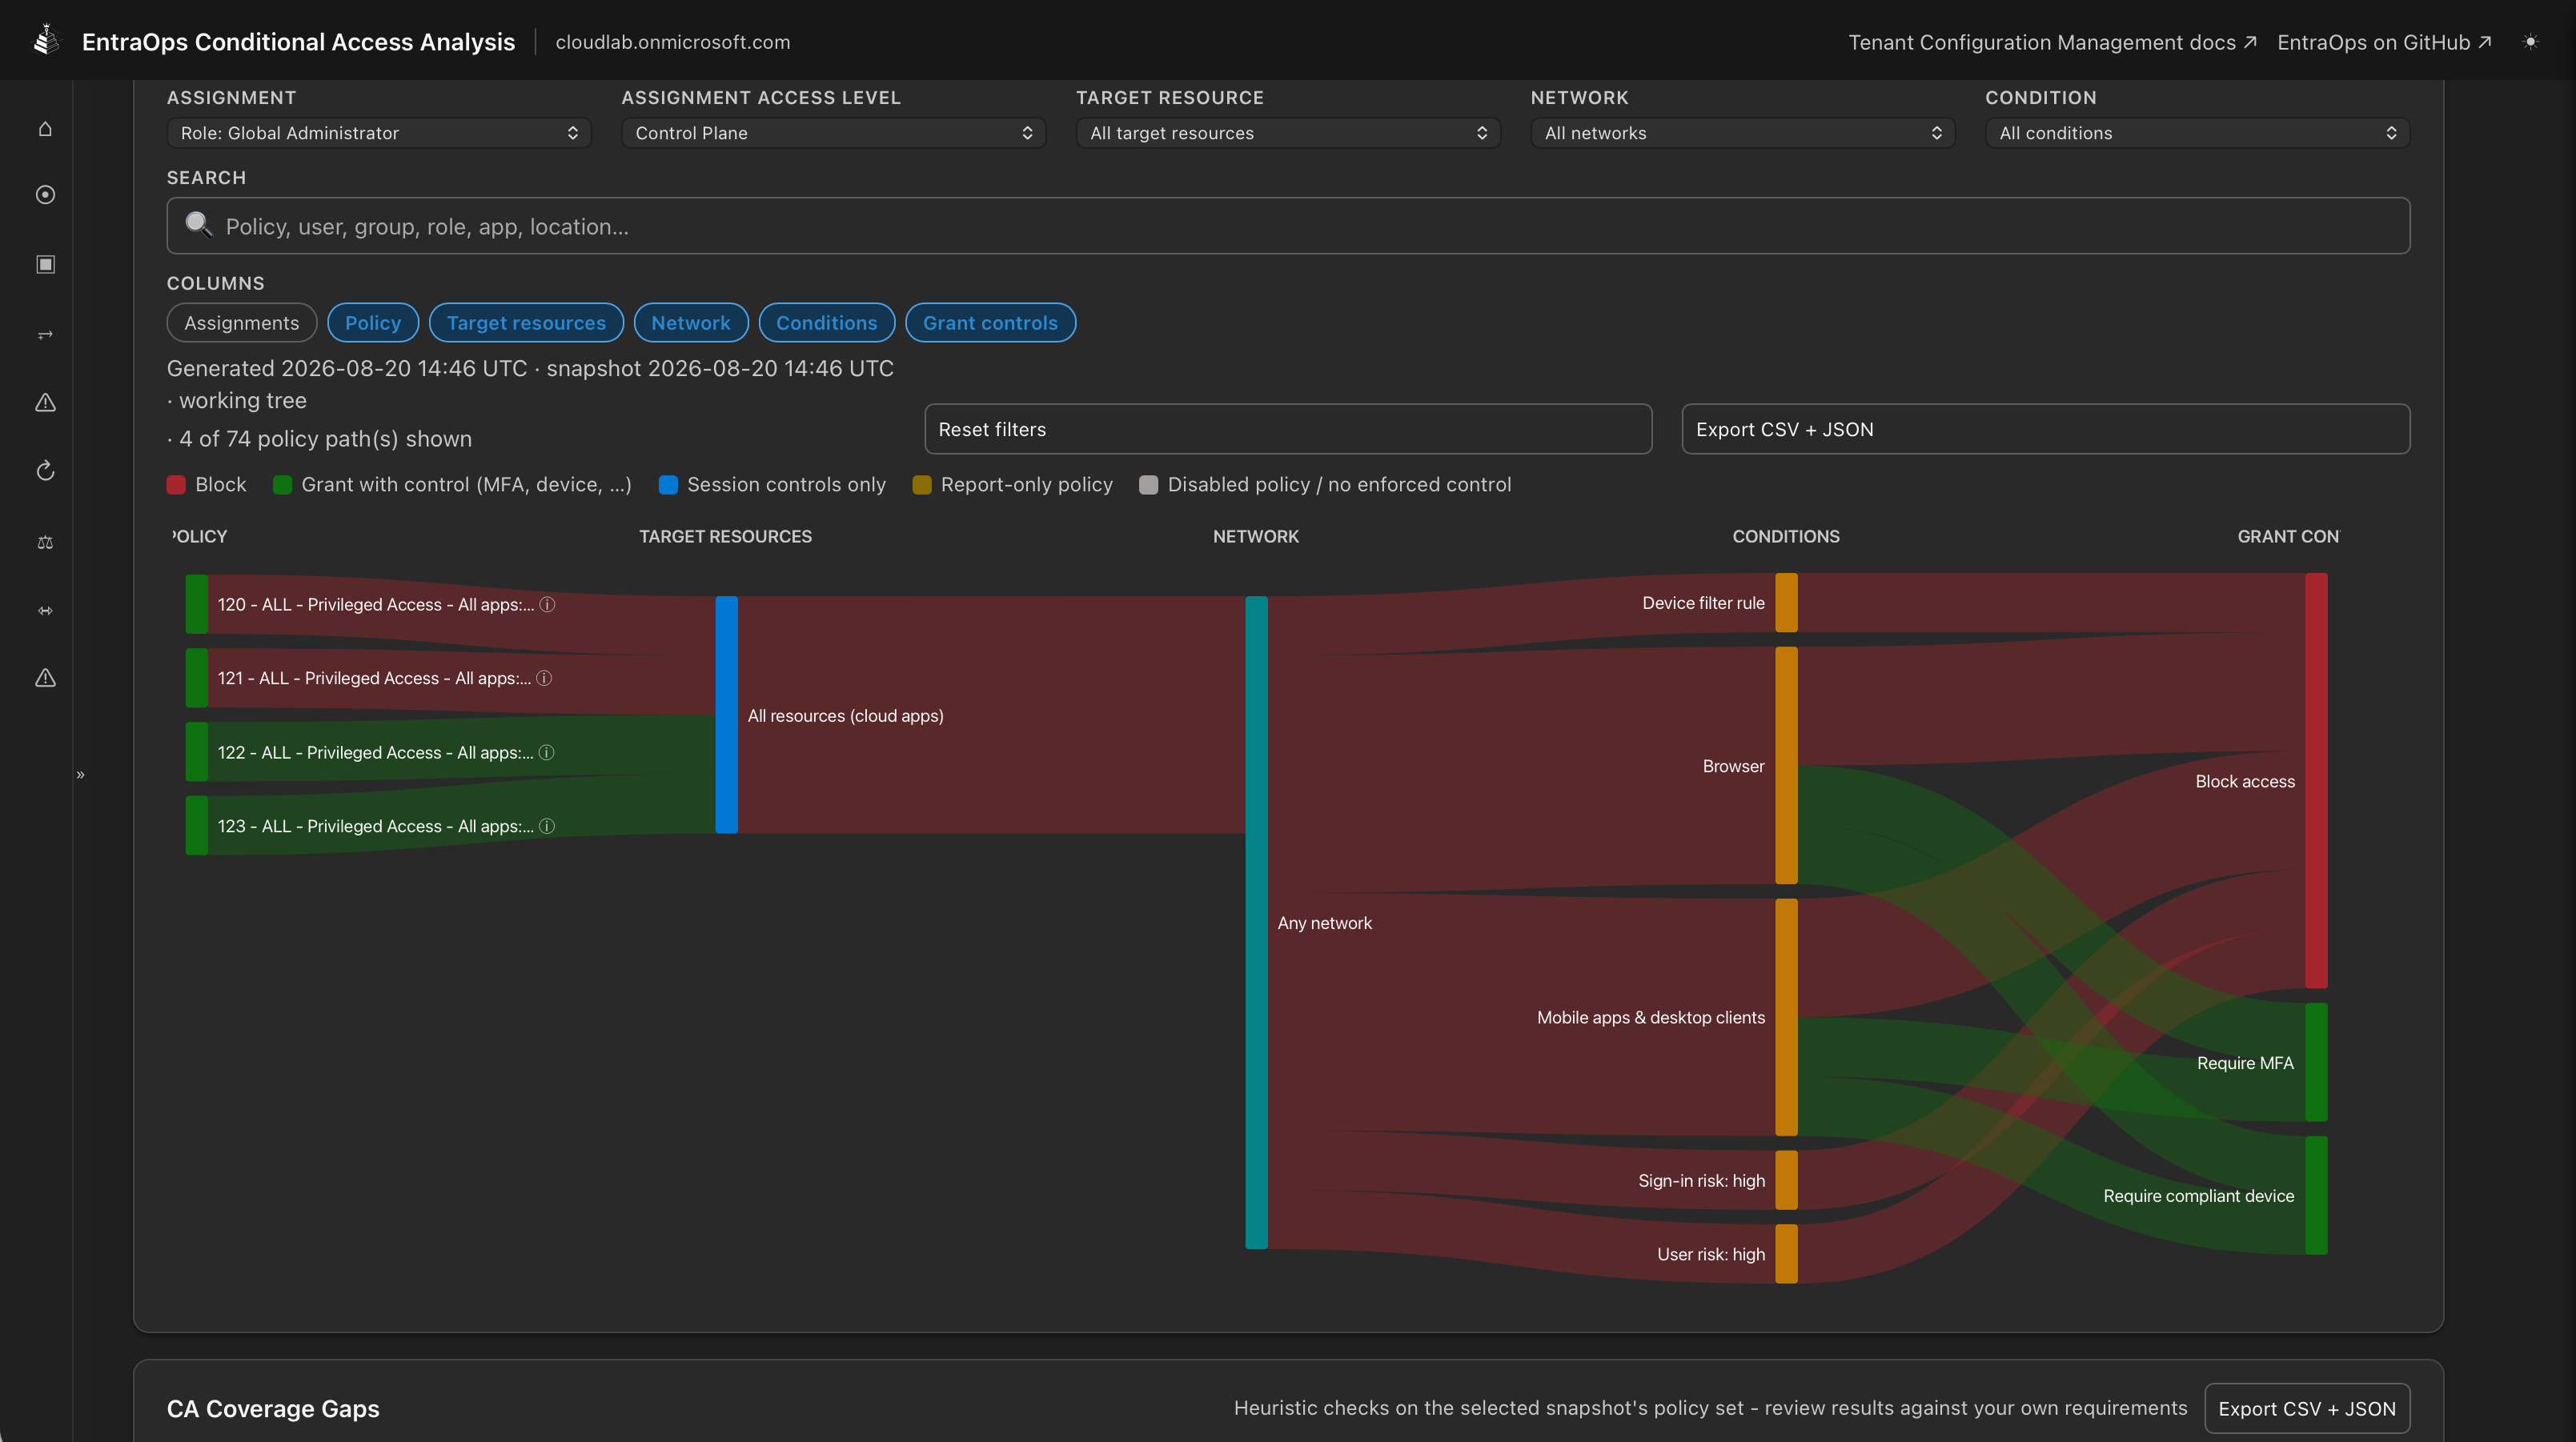Open the Network dropdown, All networks
Screen dimensions: 2576x1442
pyautogui.click(x=1743, y=133)
